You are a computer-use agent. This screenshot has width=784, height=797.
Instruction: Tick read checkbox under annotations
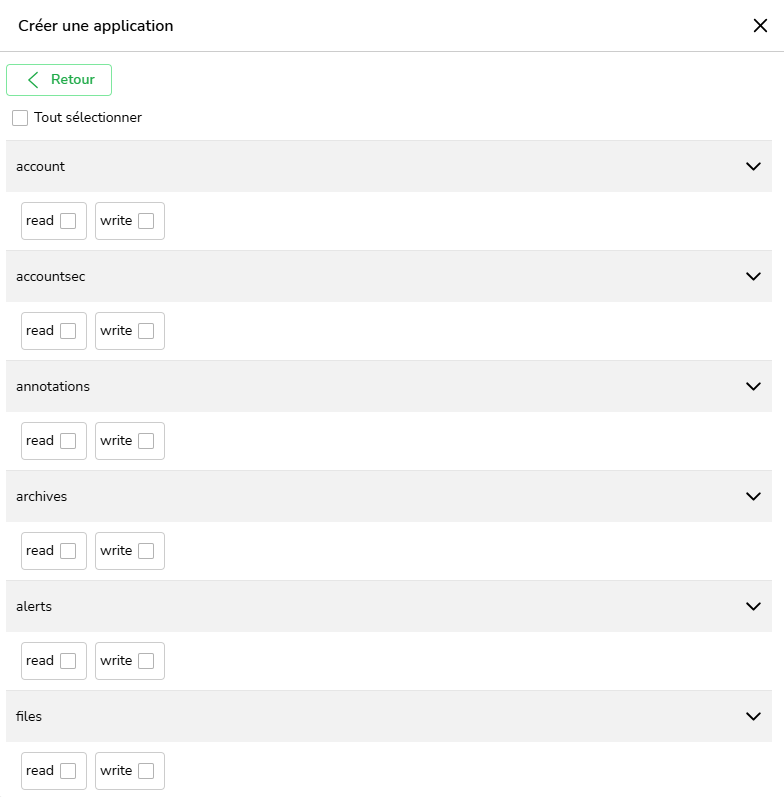(68, 441)
